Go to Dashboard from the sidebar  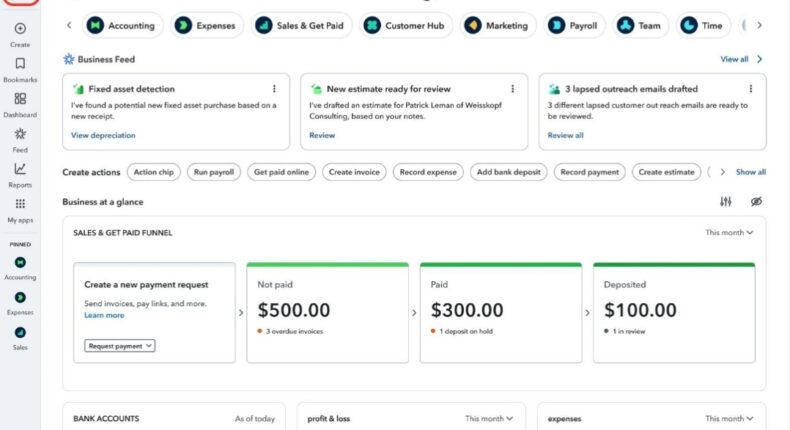[x=20, y=99]
